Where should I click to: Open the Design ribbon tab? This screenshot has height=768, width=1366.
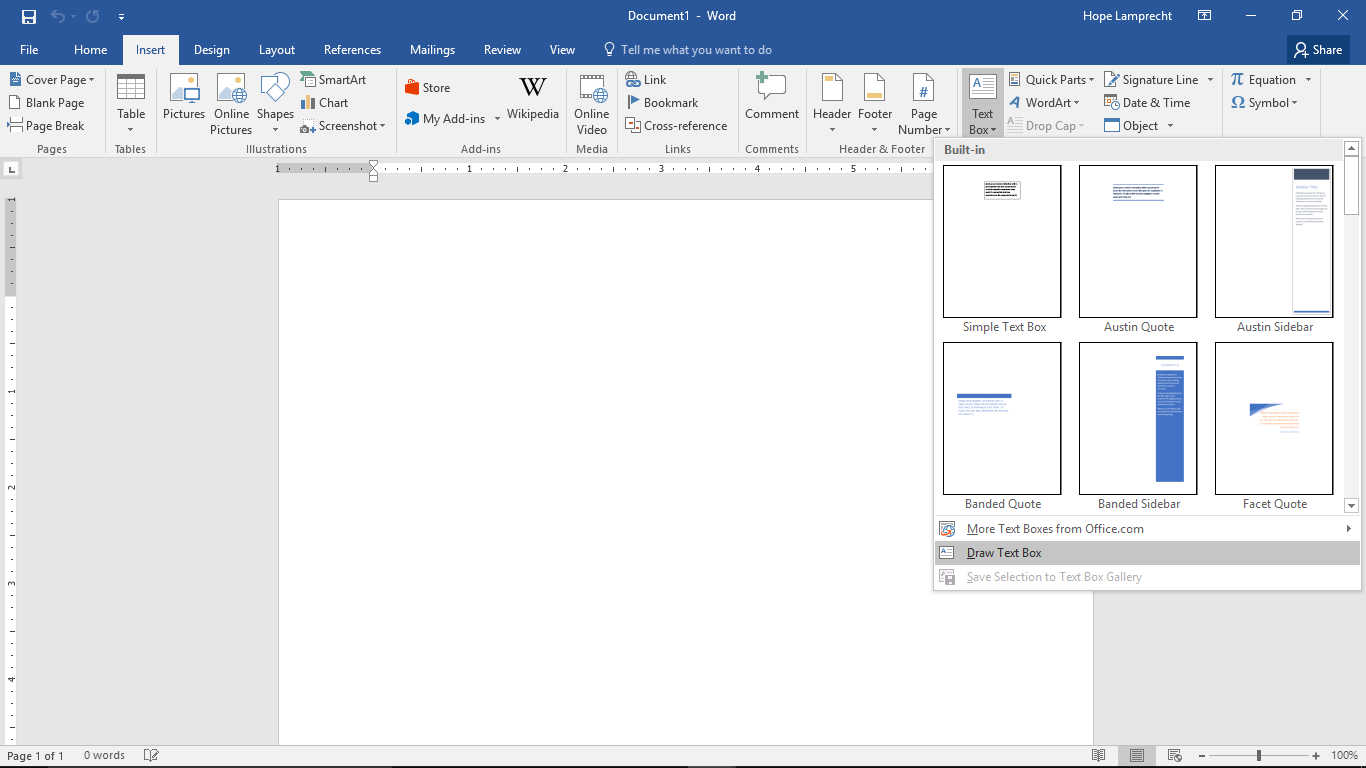point(211,49)
